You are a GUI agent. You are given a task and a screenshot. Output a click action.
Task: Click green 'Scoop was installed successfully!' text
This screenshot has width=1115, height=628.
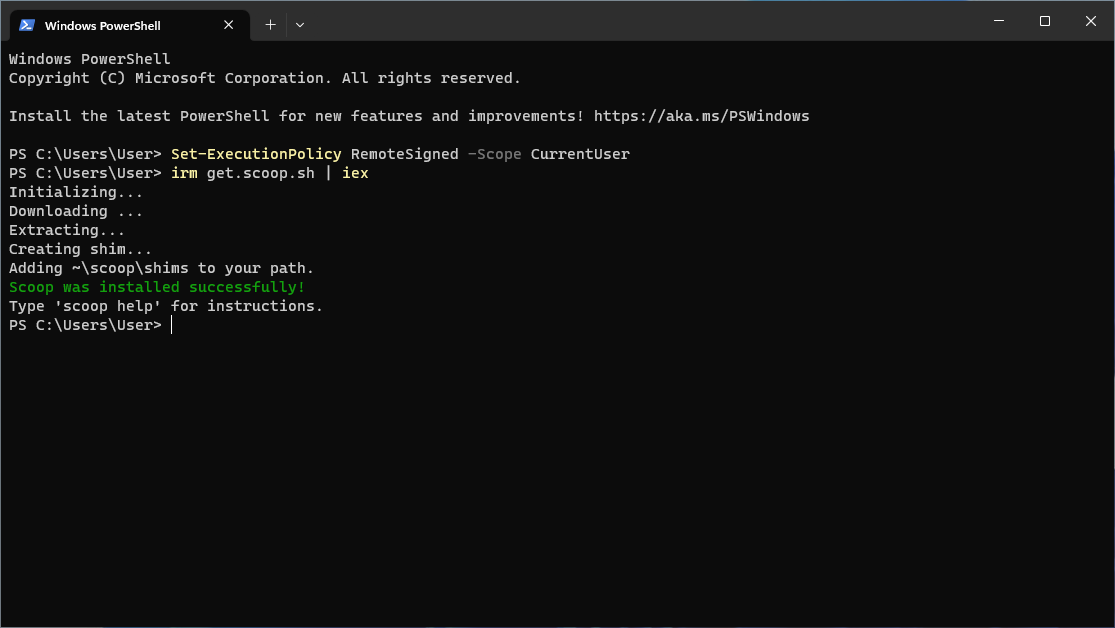tap(157, 287)
